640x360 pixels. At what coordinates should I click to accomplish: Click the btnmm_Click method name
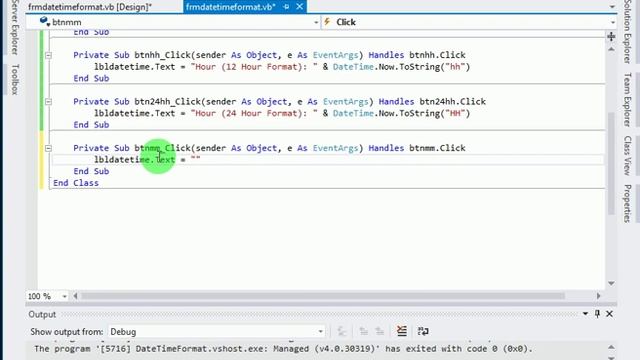coord(162,148)
